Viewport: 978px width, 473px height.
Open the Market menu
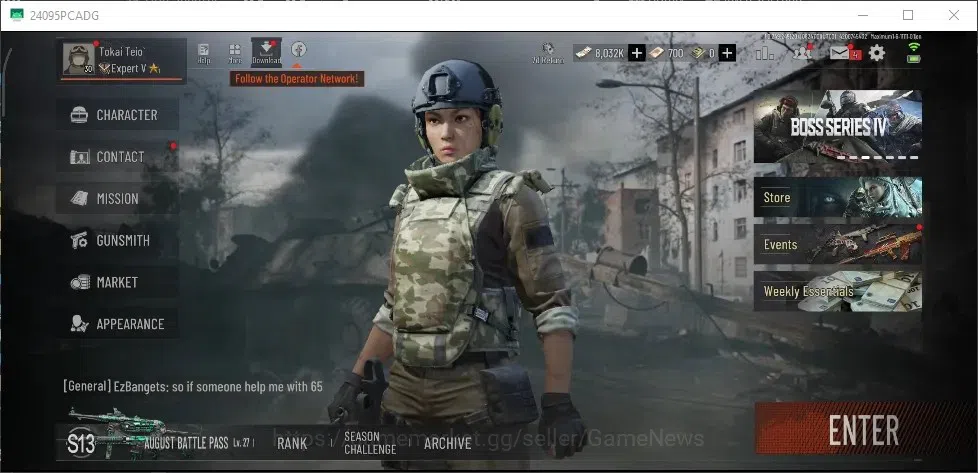point(118,282)
